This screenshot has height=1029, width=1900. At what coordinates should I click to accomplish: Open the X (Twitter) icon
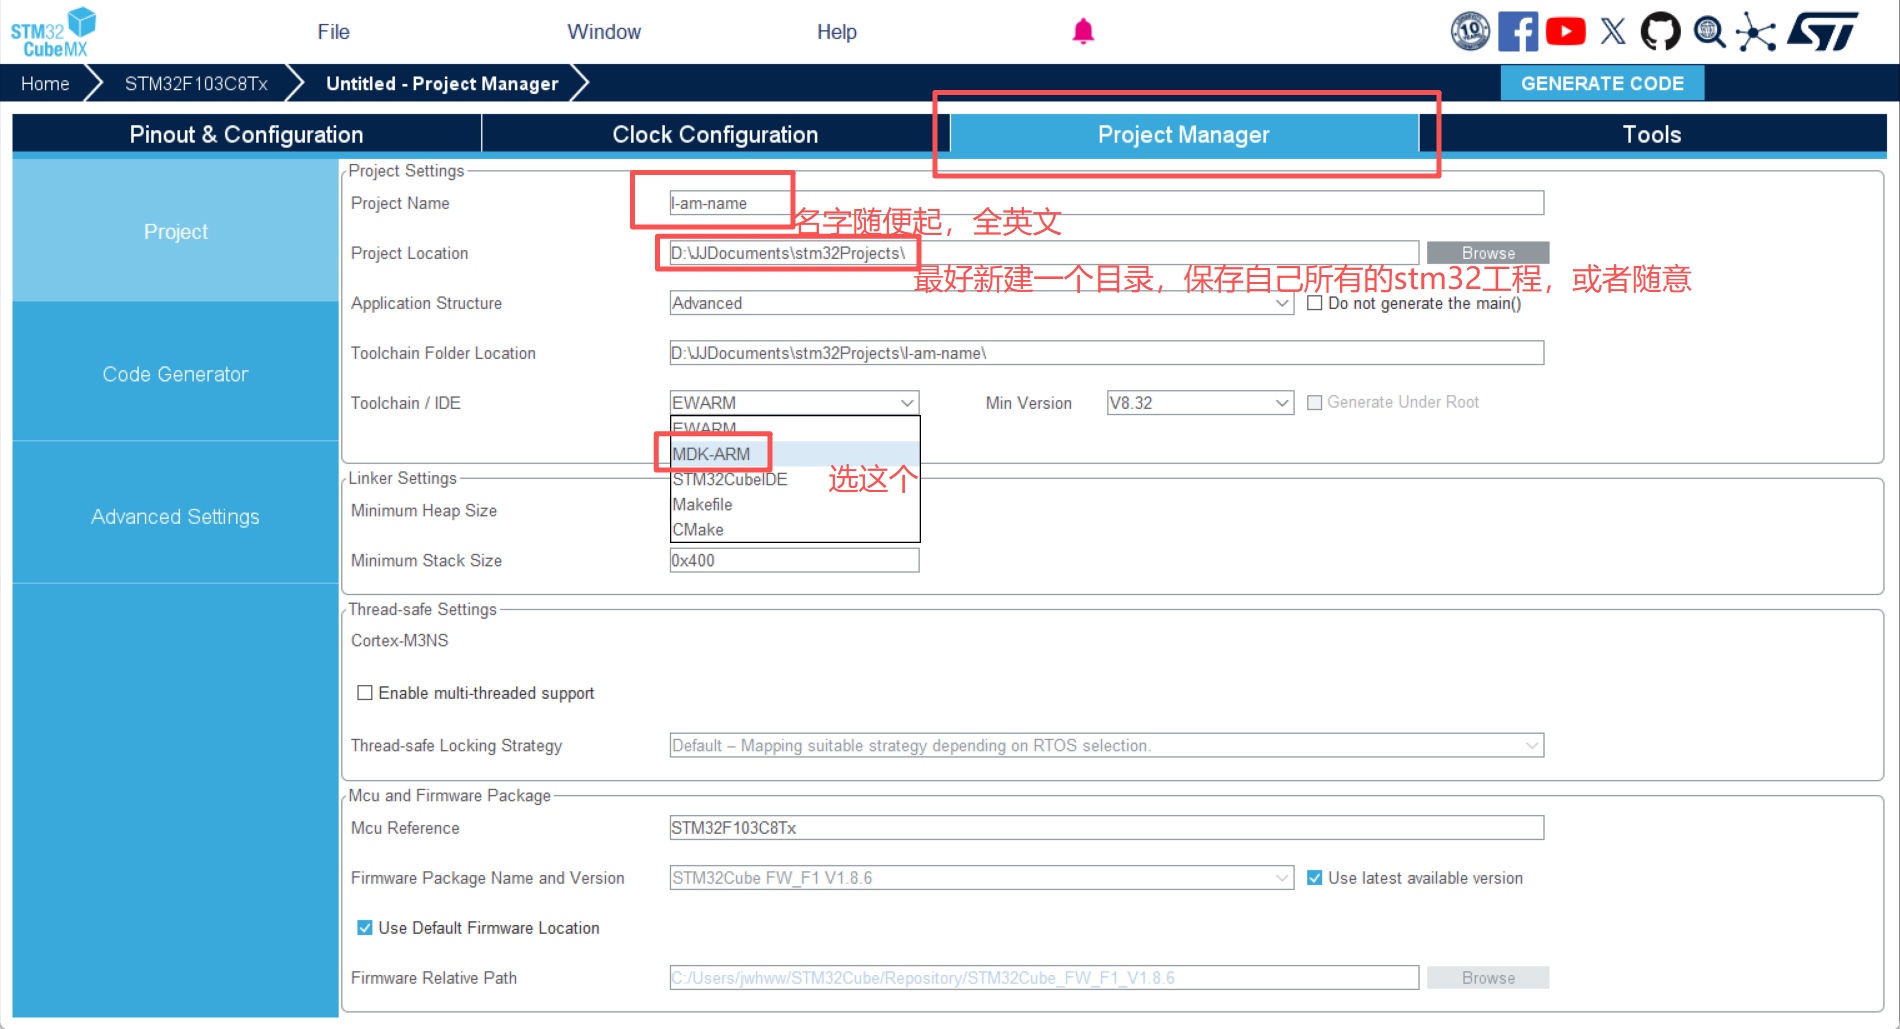tap(1613, 32)
